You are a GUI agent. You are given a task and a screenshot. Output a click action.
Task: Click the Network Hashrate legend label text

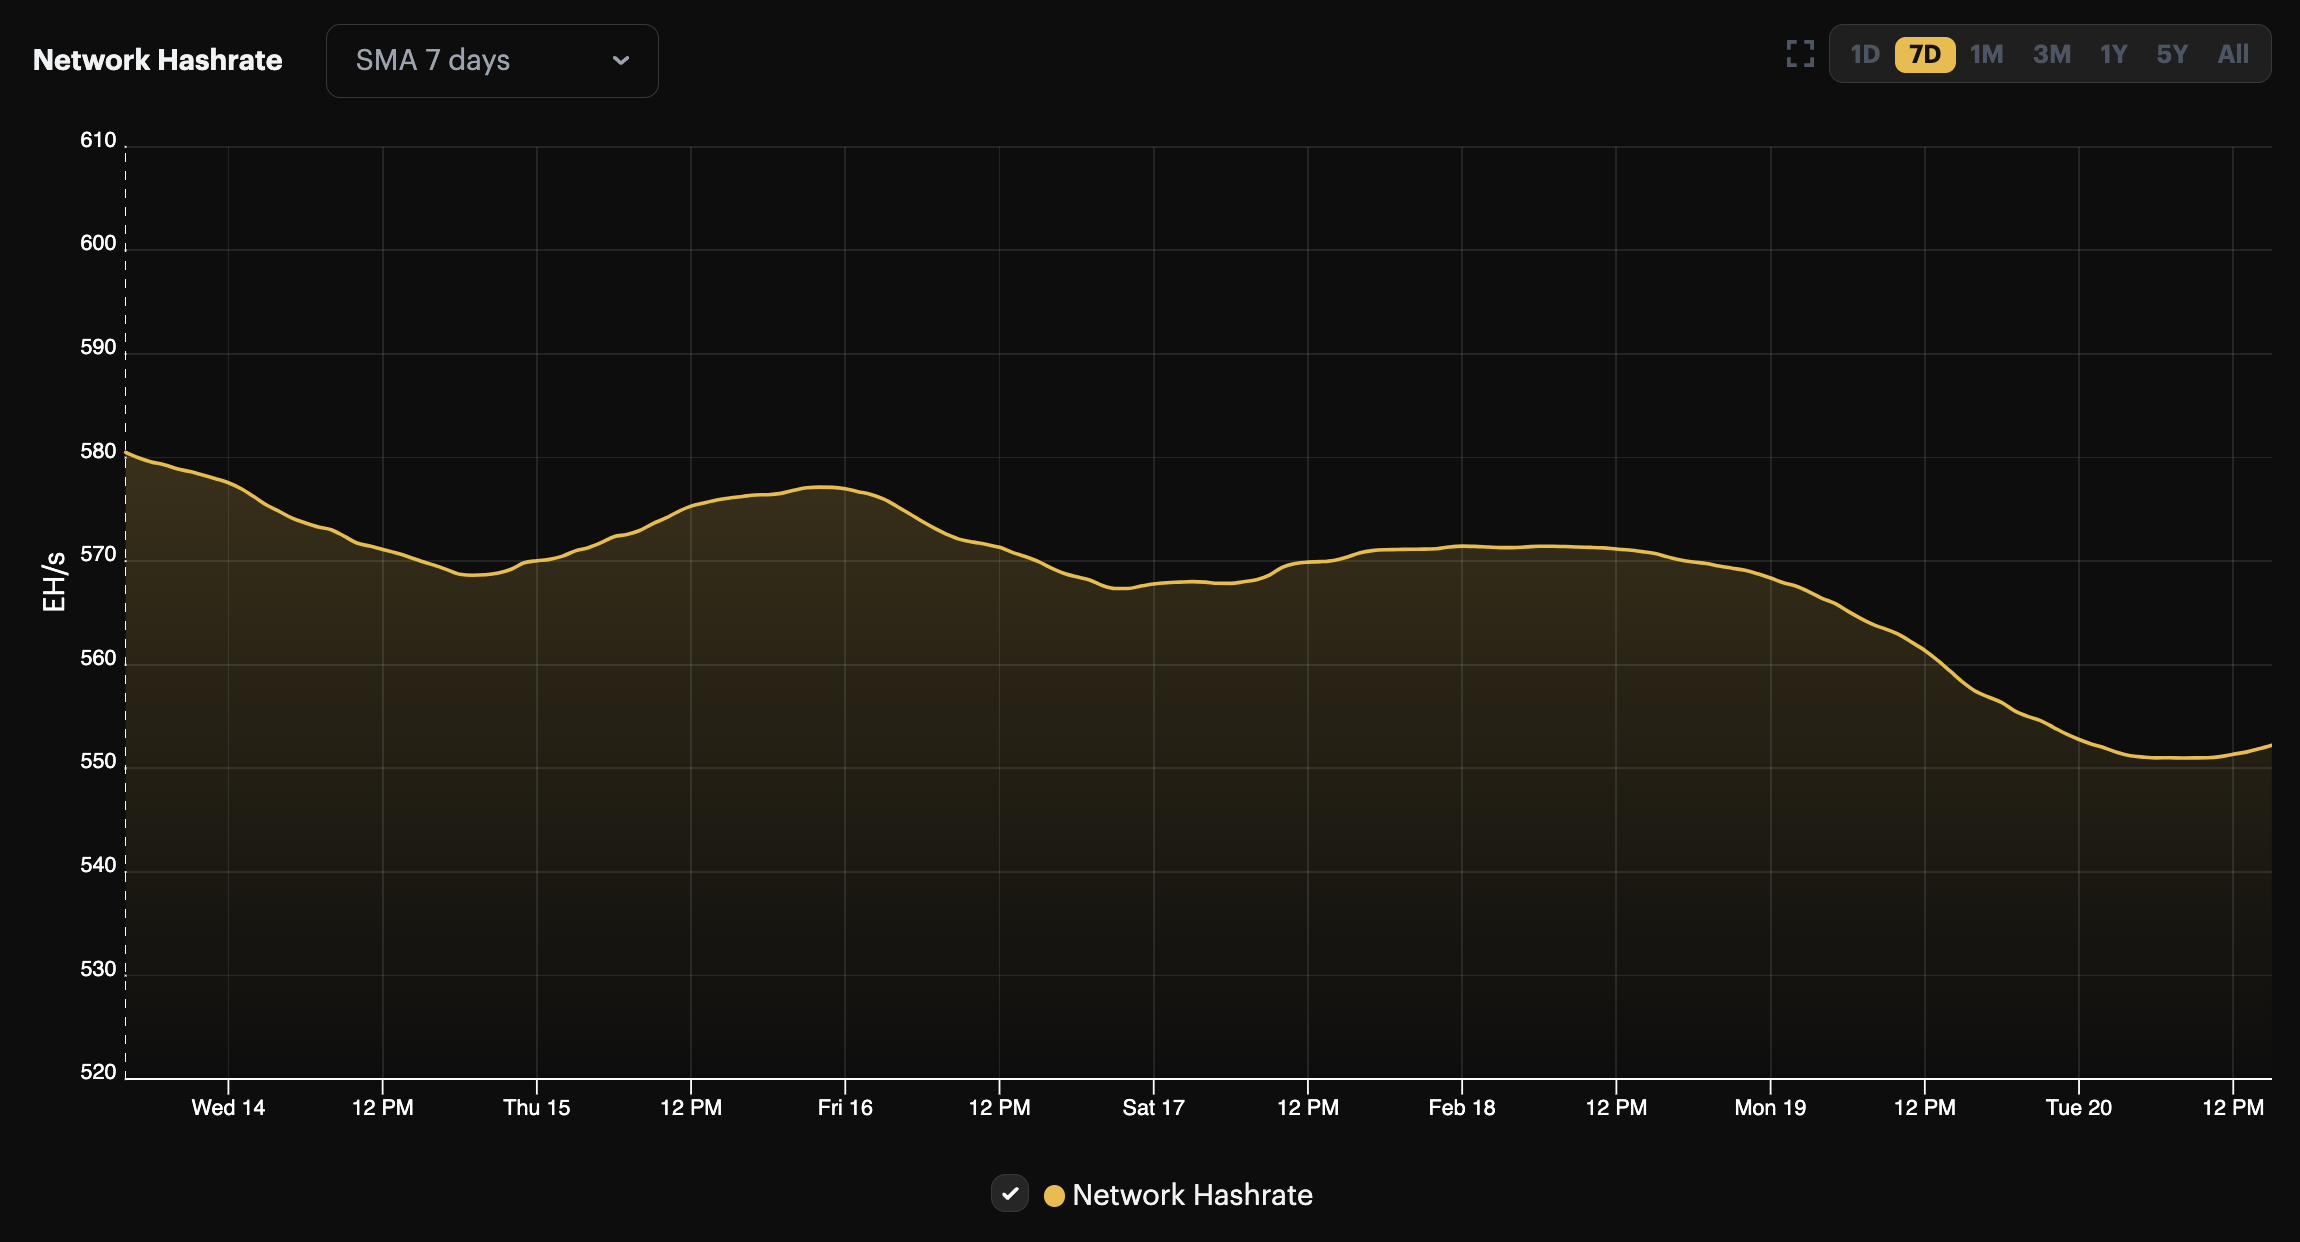point(1190,1195)
